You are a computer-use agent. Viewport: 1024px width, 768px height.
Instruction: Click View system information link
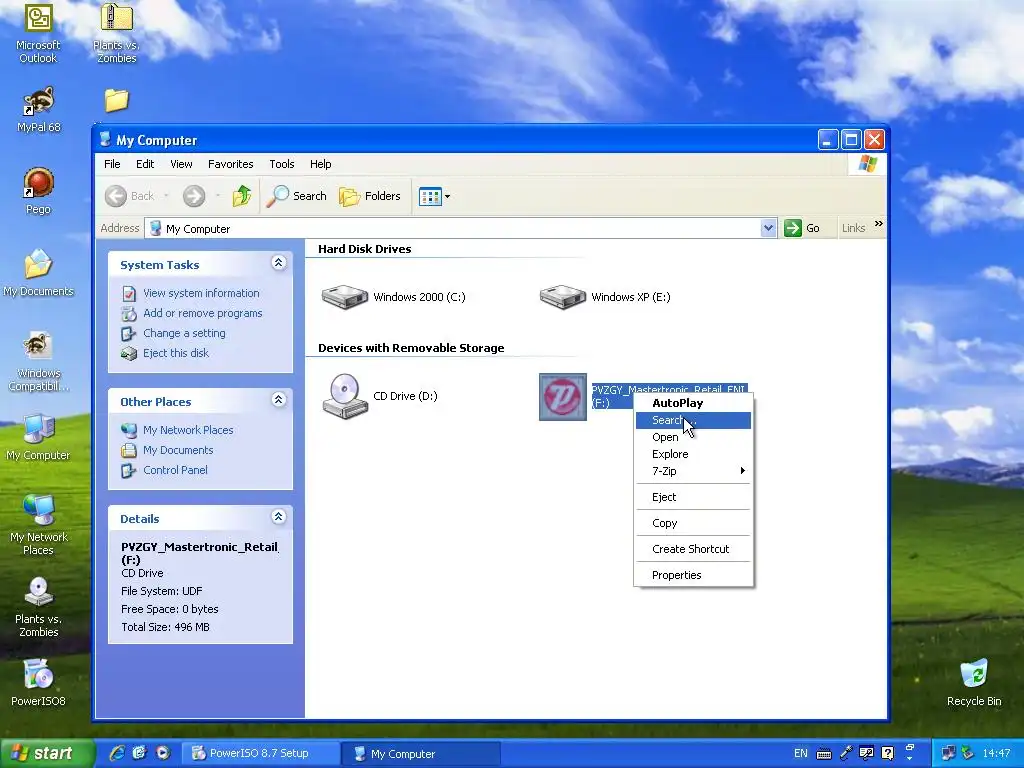pos(201,293)
